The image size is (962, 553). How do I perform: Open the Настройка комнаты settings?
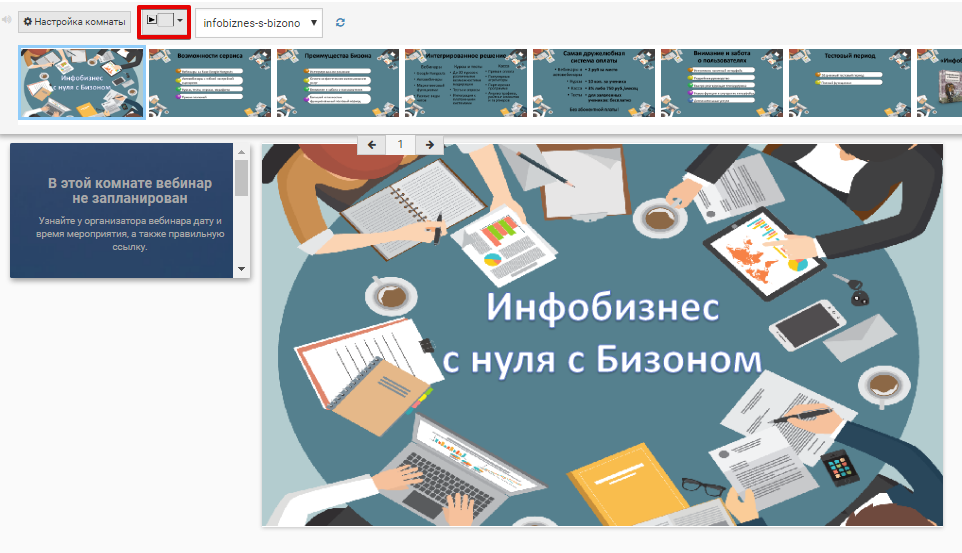74,21
